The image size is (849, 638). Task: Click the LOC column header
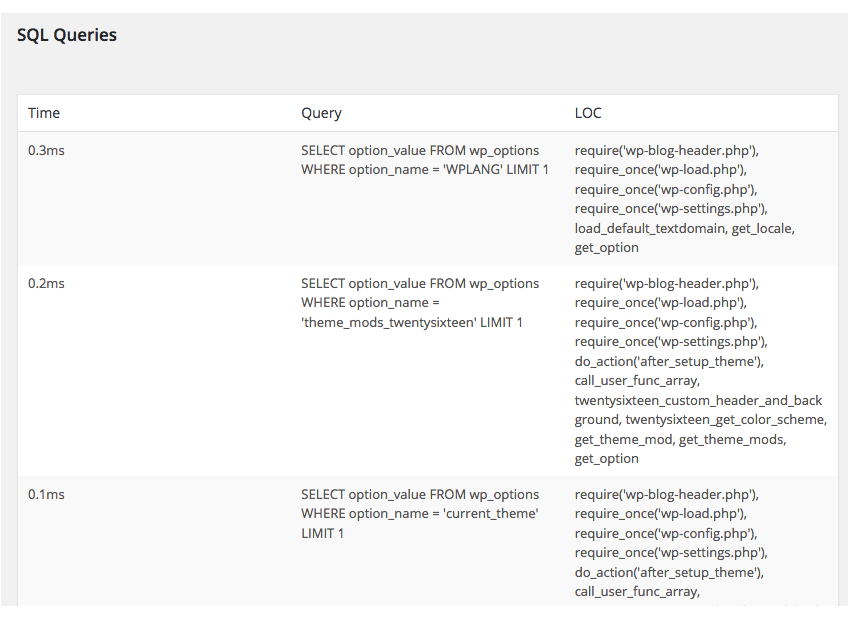[x=588, y=113]
